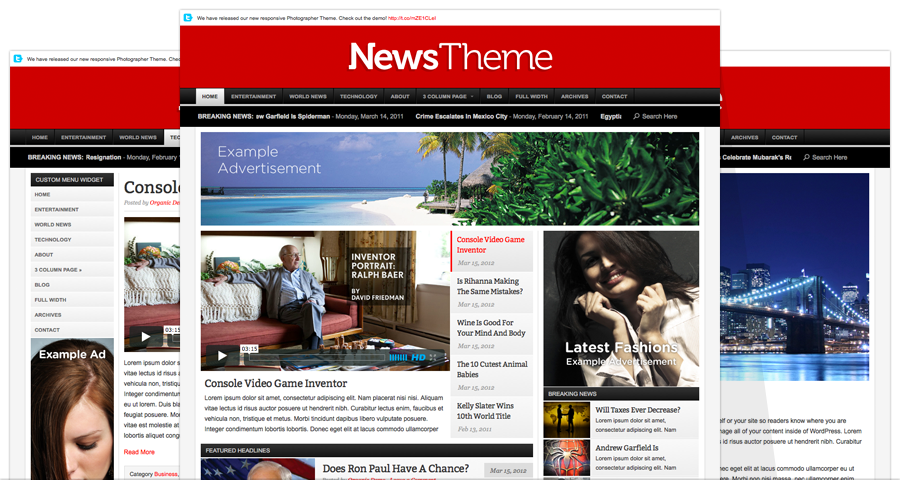Click Entertainment in Custom Menu Widget
This screenshot has height=480, width=900.
(x=72, y=209)
